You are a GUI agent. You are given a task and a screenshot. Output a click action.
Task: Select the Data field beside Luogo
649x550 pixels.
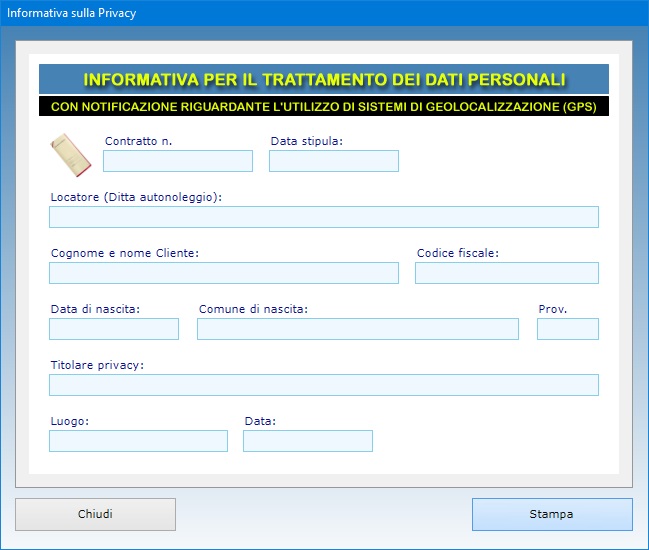pyautogui.click(x=307, y=441)
